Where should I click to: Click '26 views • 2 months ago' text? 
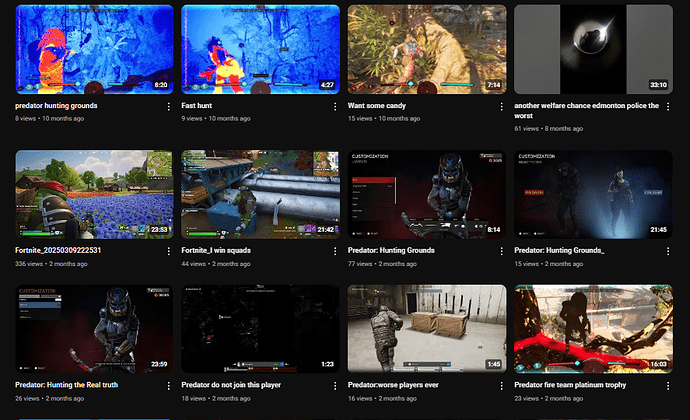(49, 398)
